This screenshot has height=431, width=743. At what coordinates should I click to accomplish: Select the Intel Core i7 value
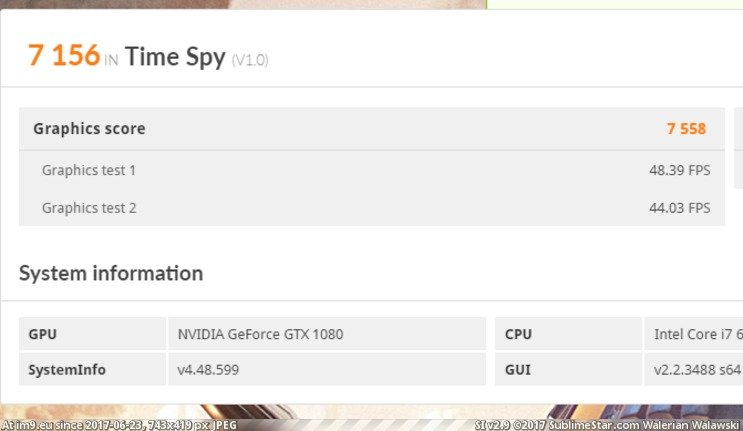coord(698,334)
